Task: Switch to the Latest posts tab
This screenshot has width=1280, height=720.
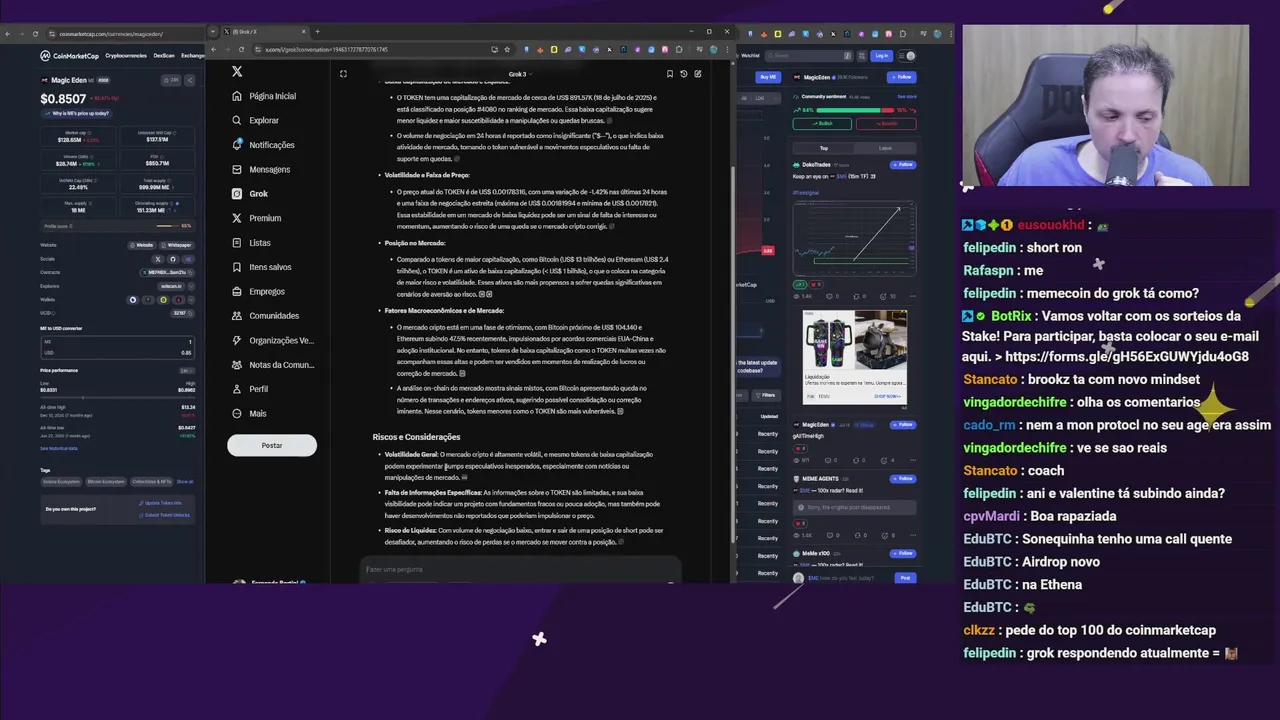Action: tap(885, 148)
